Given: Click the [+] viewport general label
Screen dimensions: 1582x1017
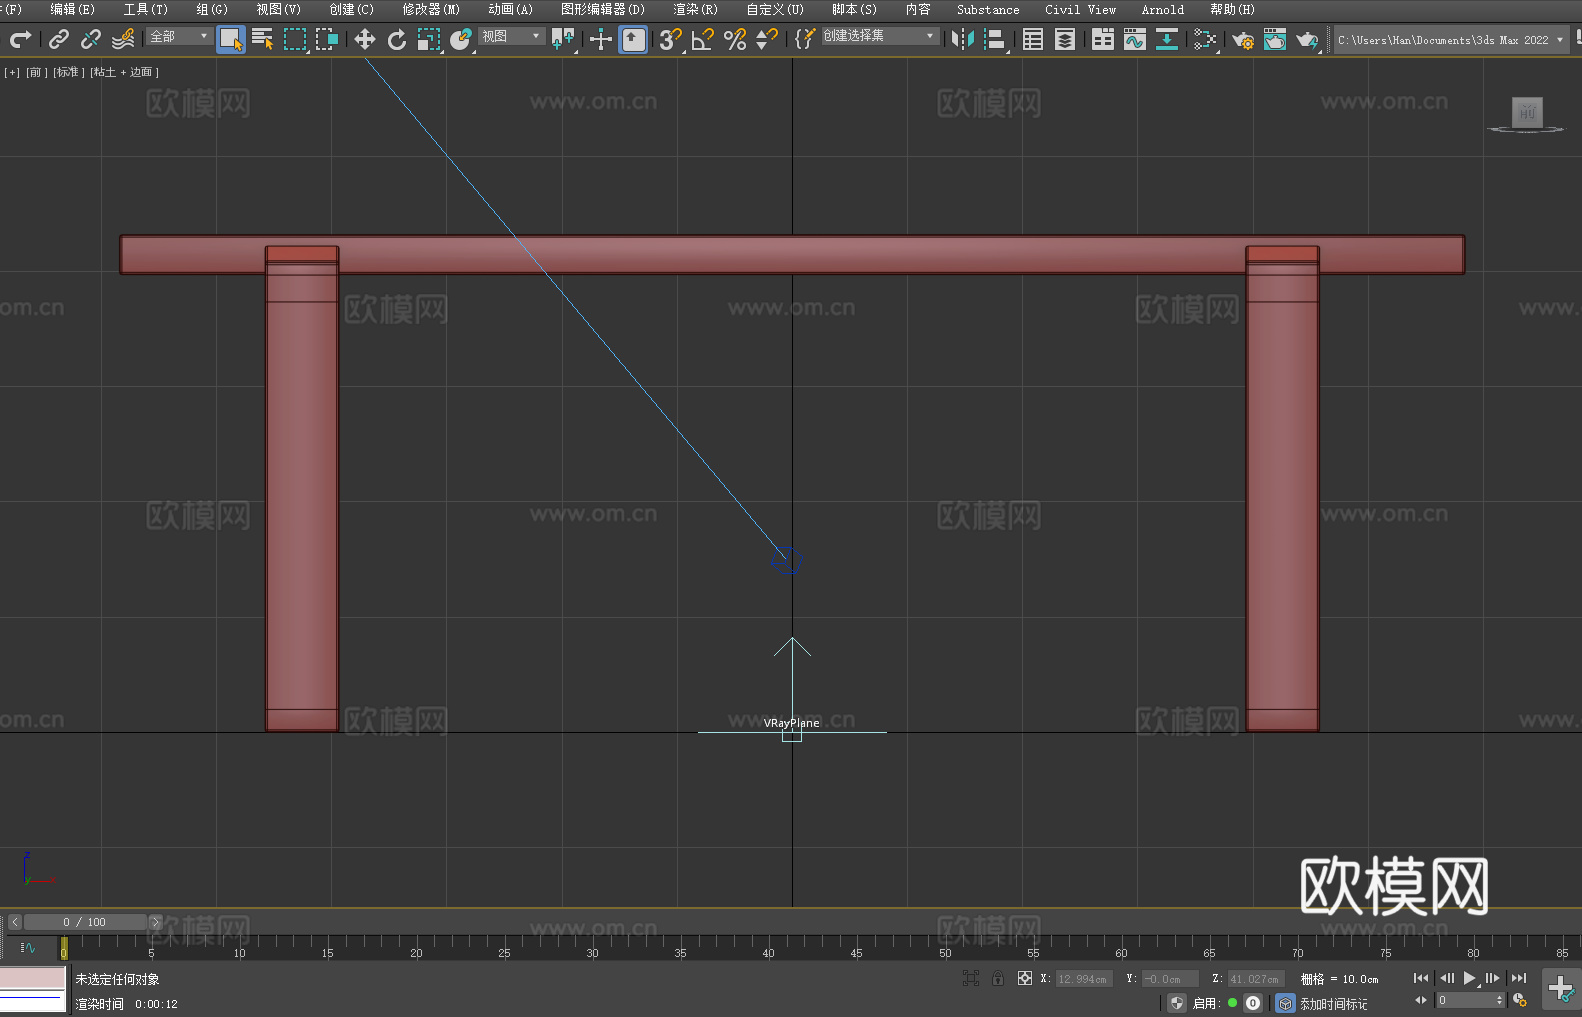Looking at the screenshot, I should click(x=12, y=72).
